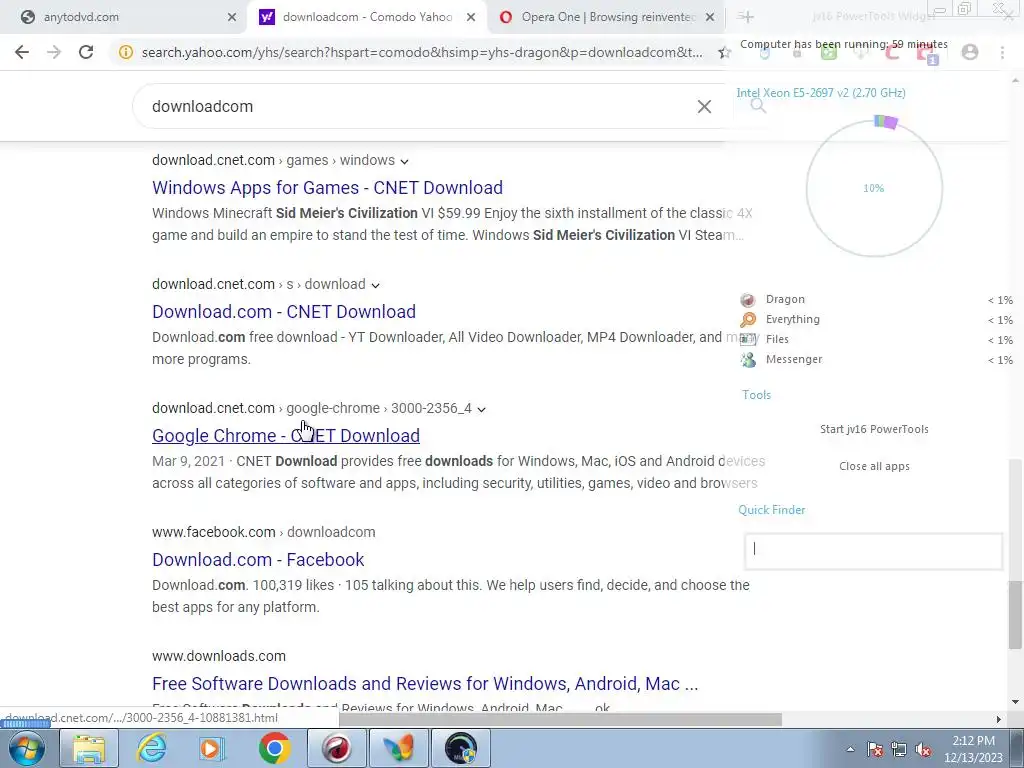Click Start jv16 PowerTools
The image size is (1024, 768).
coord(874,429)
